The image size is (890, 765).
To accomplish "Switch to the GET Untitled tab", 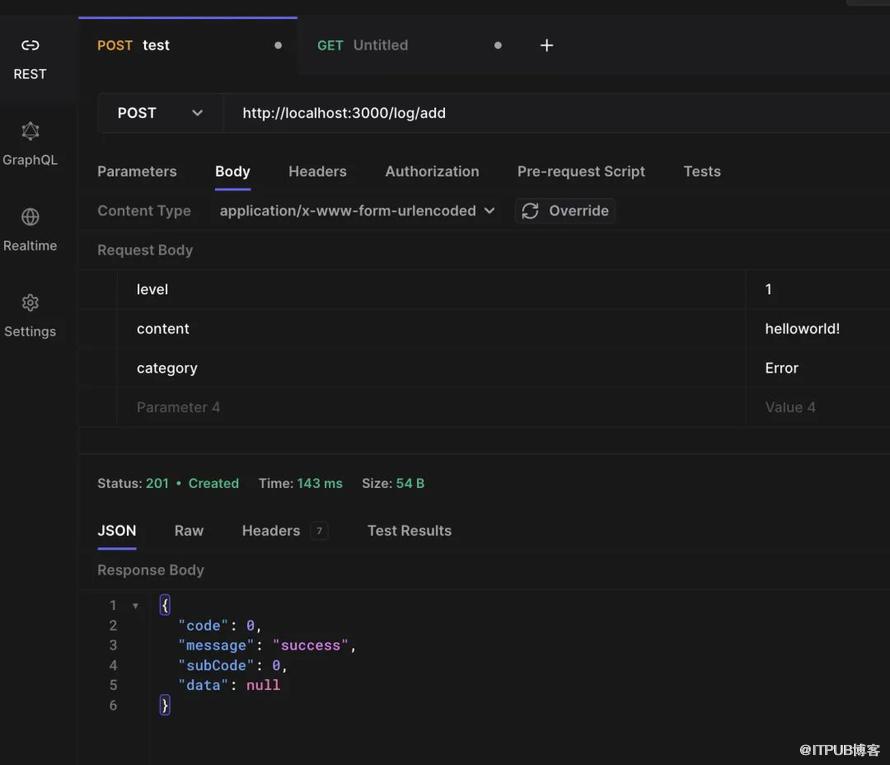I will [380, 45].
